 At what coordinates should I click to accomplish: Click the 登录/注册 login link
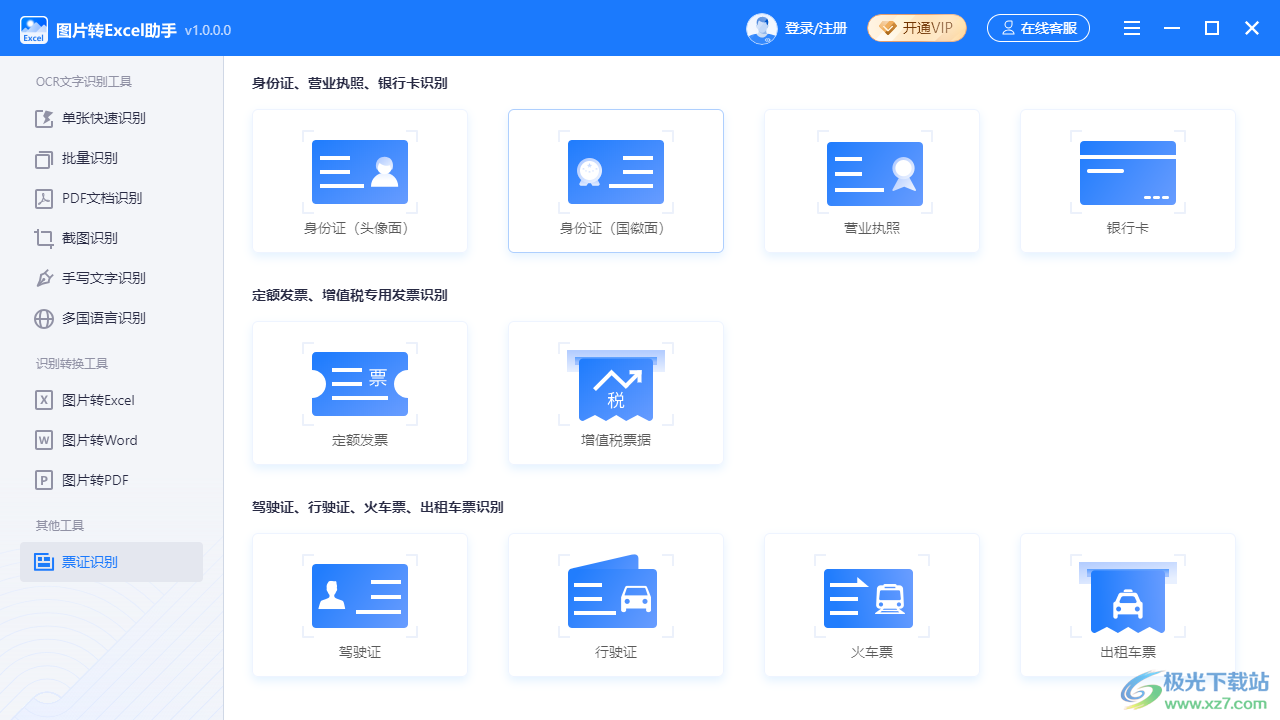[x=816, y=28]
